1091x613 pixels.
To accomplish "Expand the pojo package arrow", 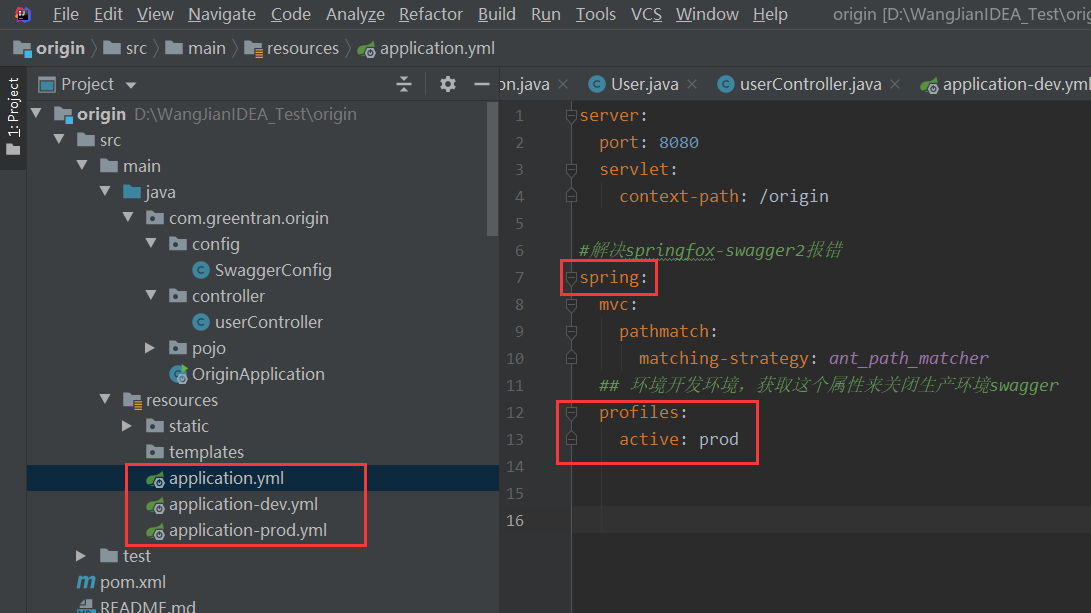I will click(150, 348).
